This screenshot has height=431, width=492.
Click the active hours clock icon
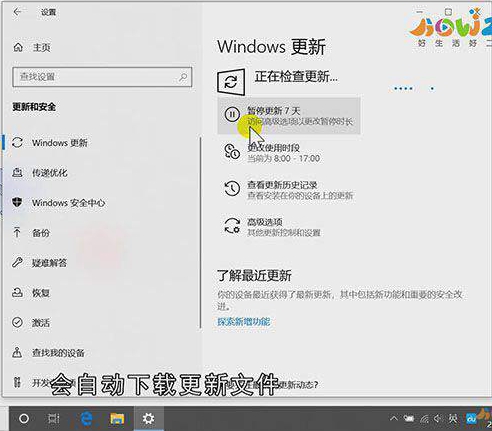(x=232, y=152)
